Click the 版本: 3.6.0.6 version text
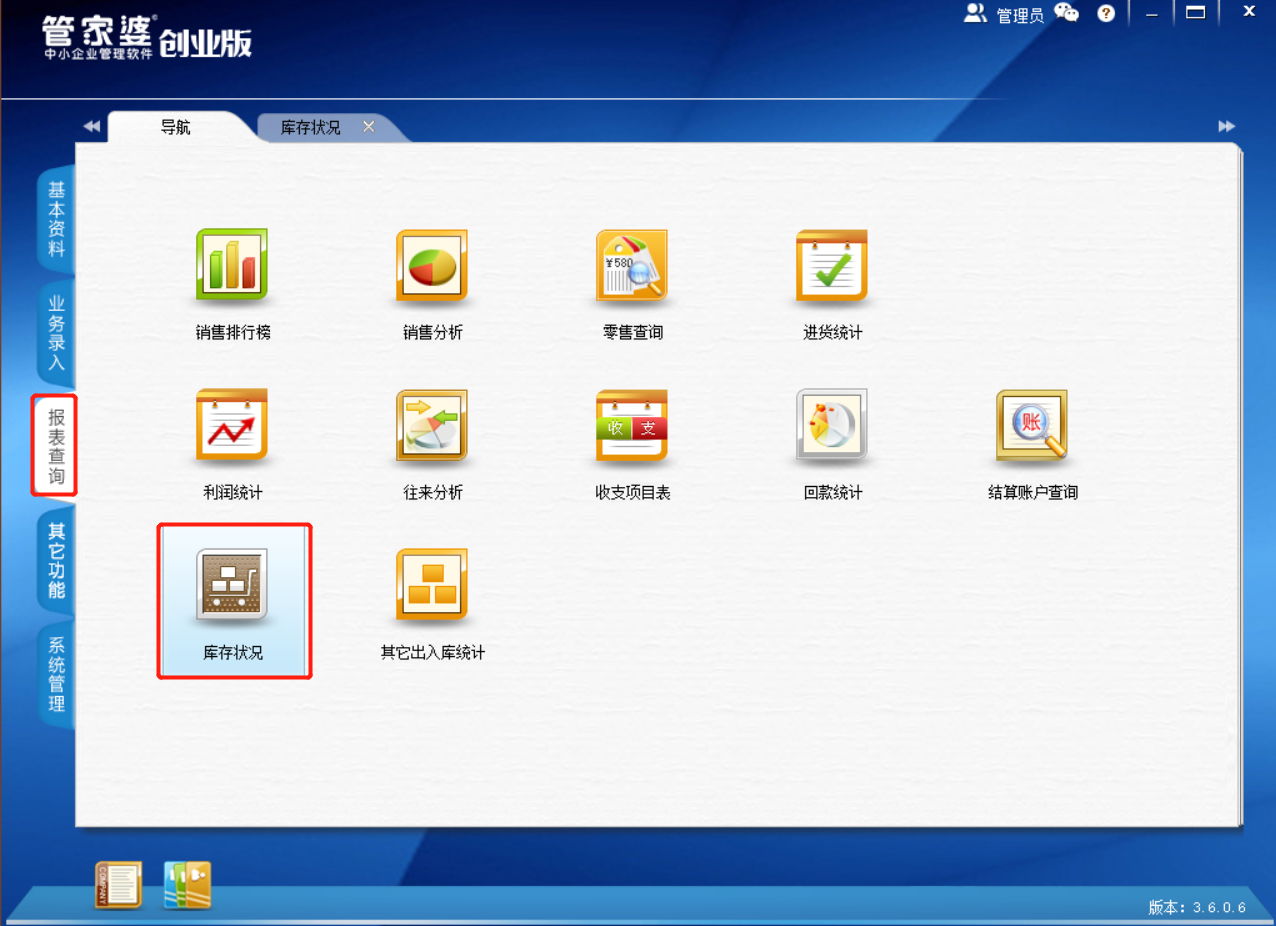The height and width of the screenshot is (926, 1276). (1197, 907)
